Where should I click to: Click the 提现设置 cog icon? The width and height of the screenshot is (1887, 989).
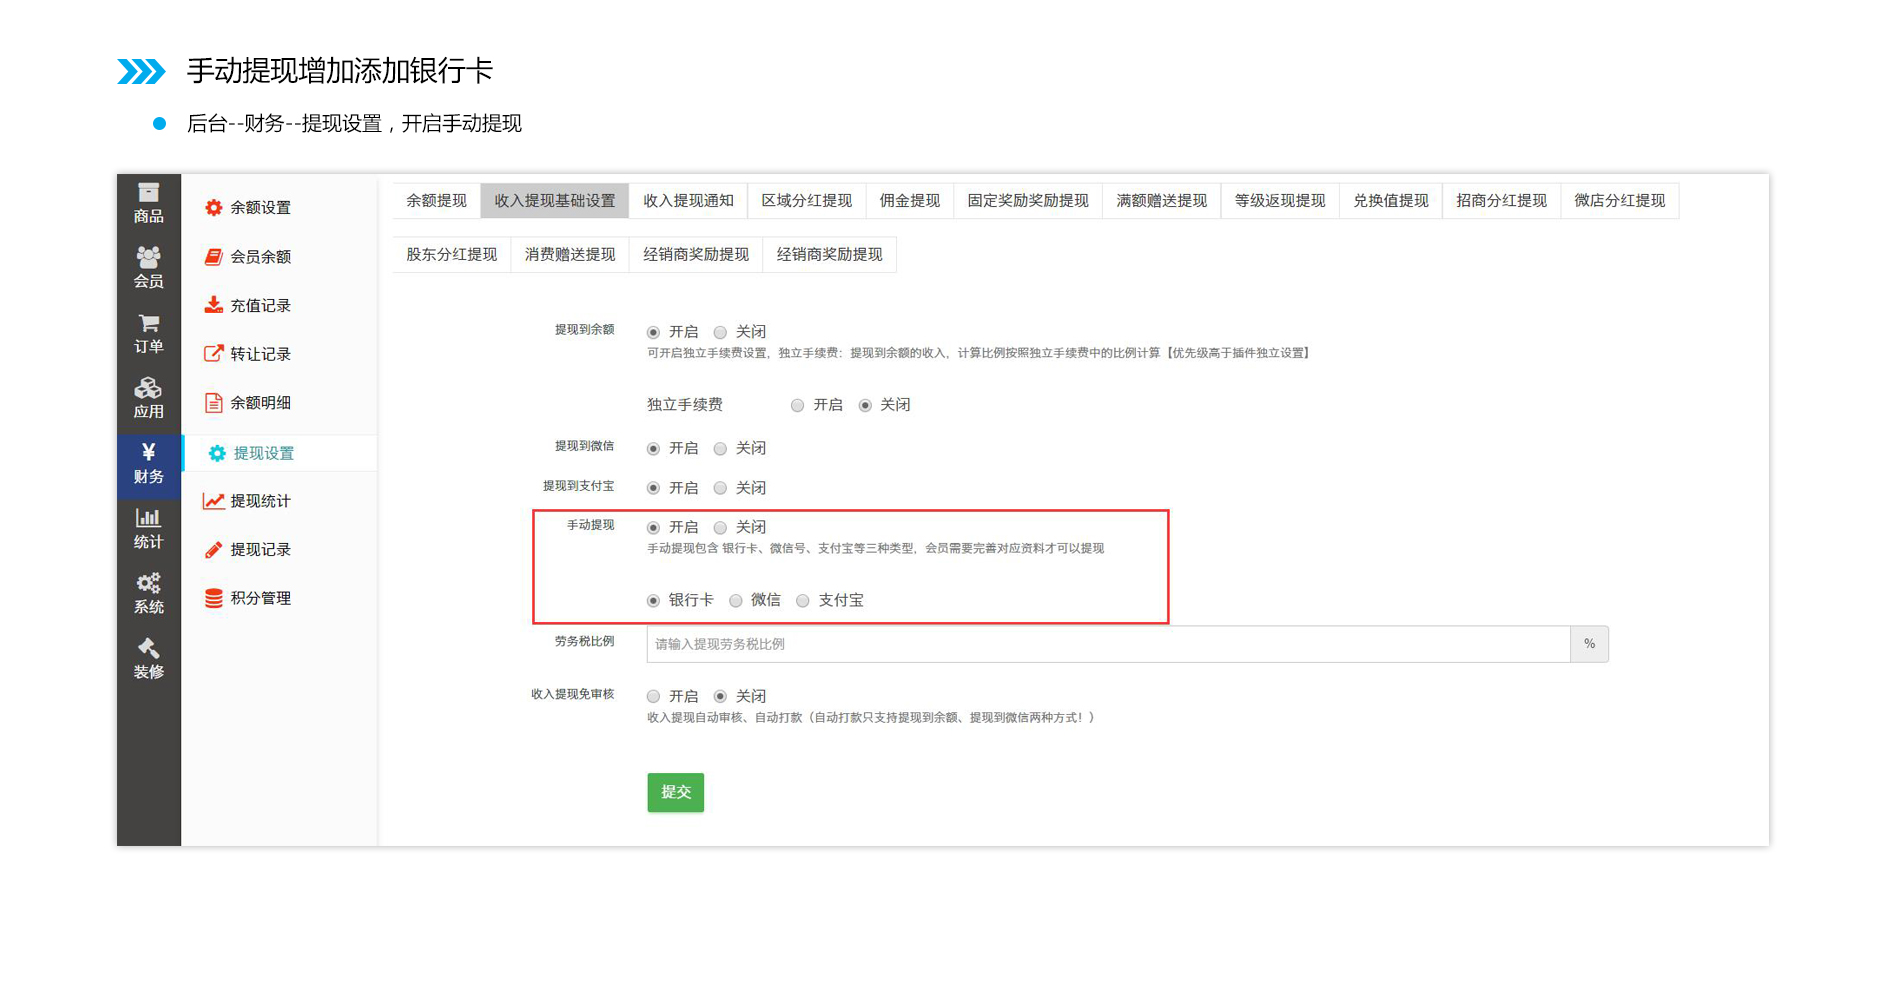coord(217,453)
